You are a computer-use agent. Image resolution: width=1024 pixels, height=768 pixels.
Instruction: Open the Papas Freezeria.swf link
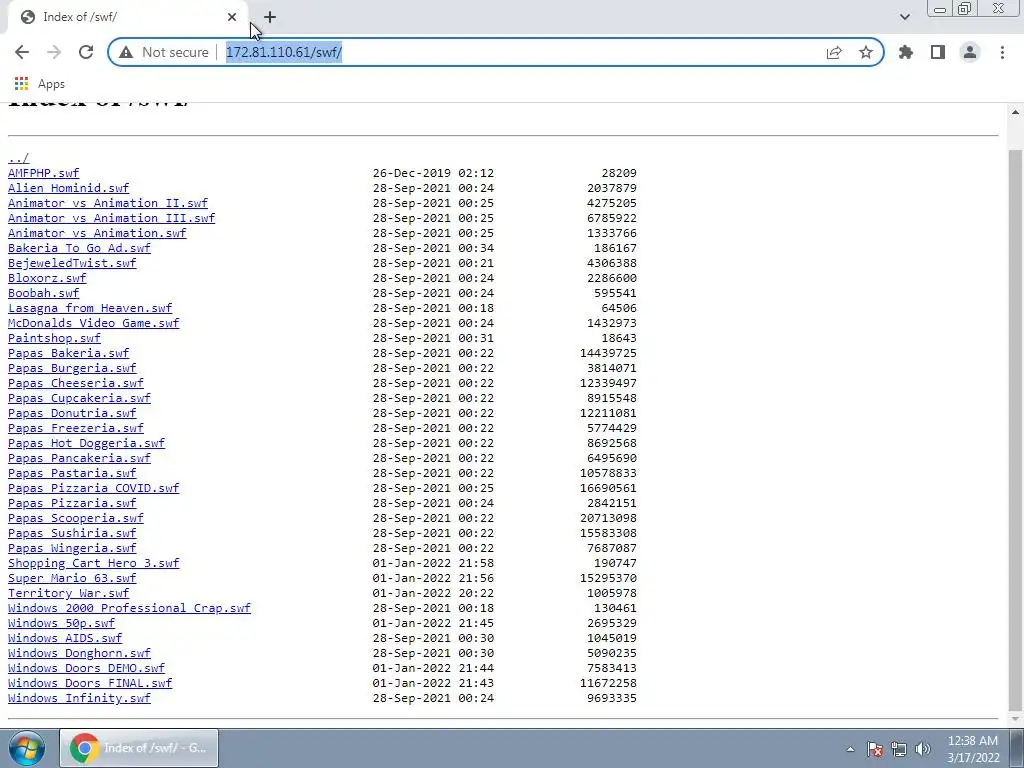pos(76,428)
